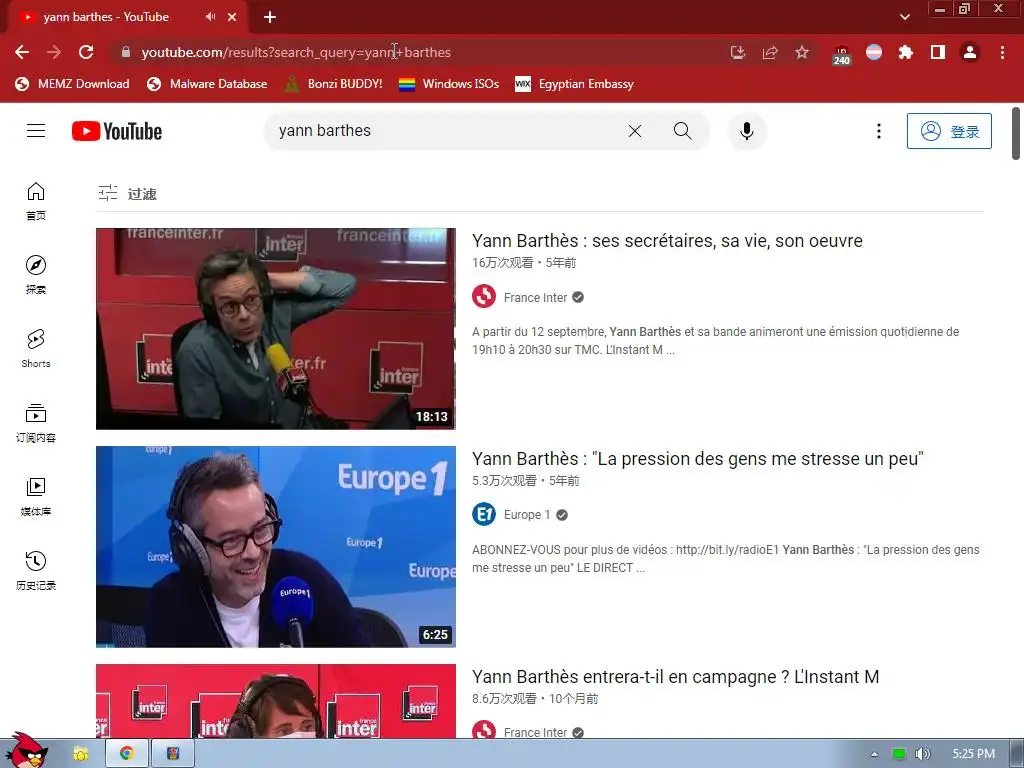Play the 6:25 Europe 1 video thumbnail
Image resolution: width=1024 pixels, height=768 pixels.
click(276, 547)
